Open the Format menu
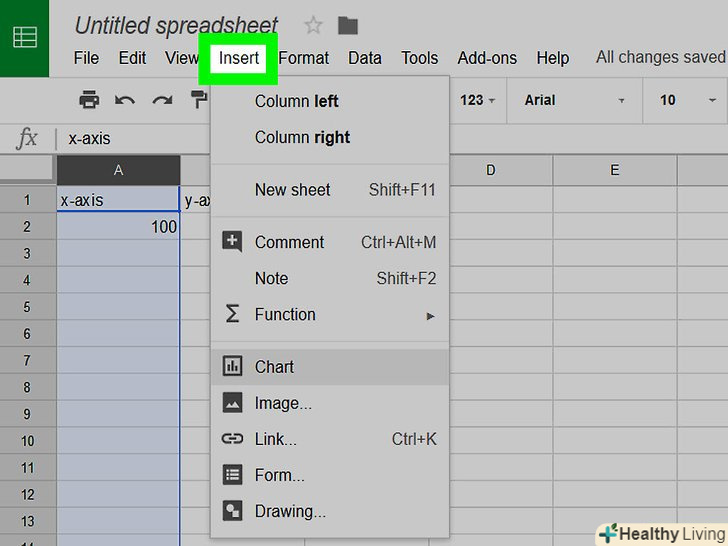Viewport: 728px width, 546px height. [x=304, y=58]
